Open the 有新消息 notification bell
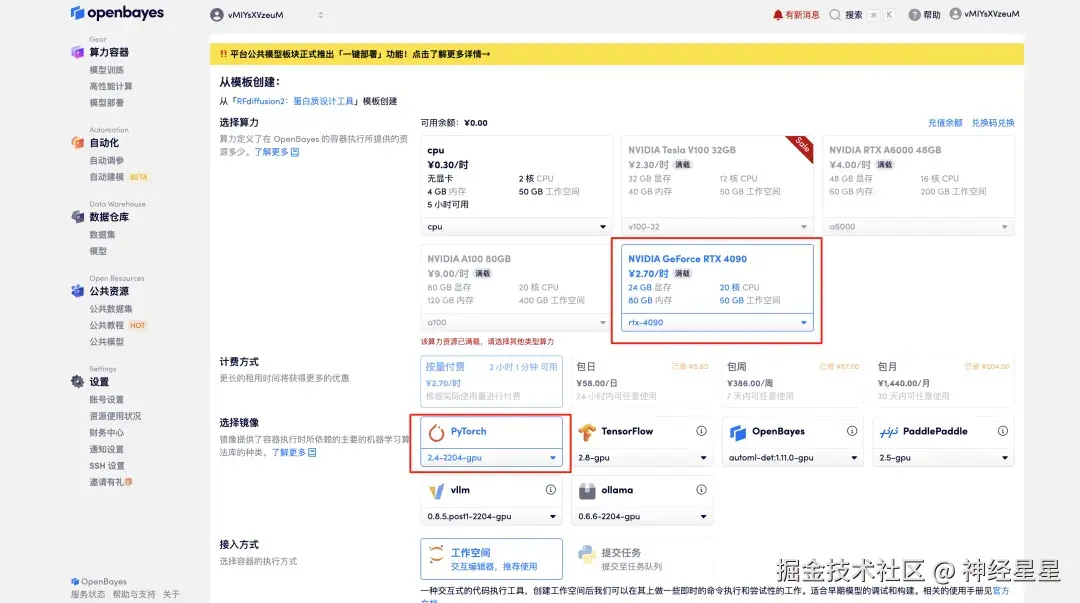 click(778, 14)
